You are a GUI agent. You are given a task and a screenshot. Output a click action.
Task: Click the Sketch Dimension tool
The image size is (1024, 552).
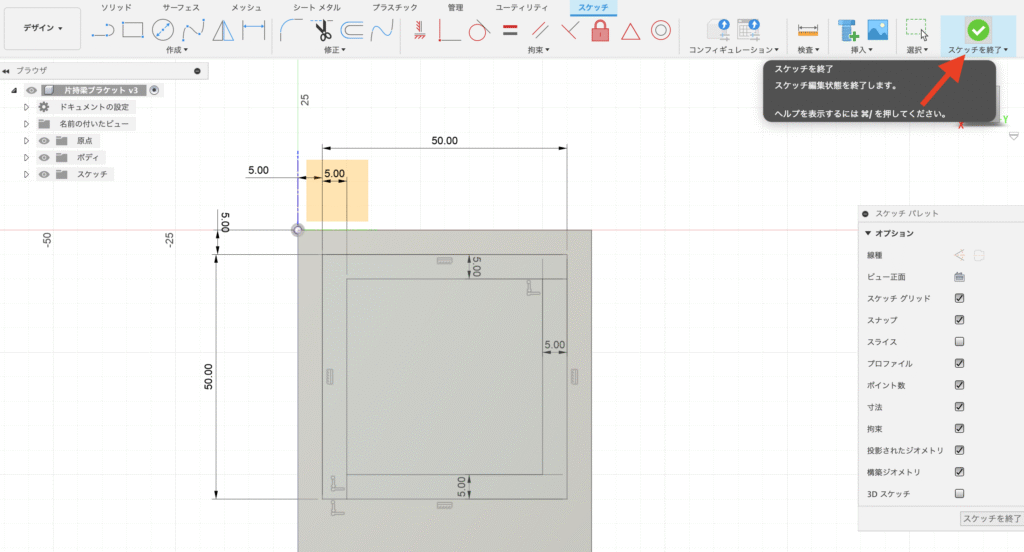click(x=254, y=31)
